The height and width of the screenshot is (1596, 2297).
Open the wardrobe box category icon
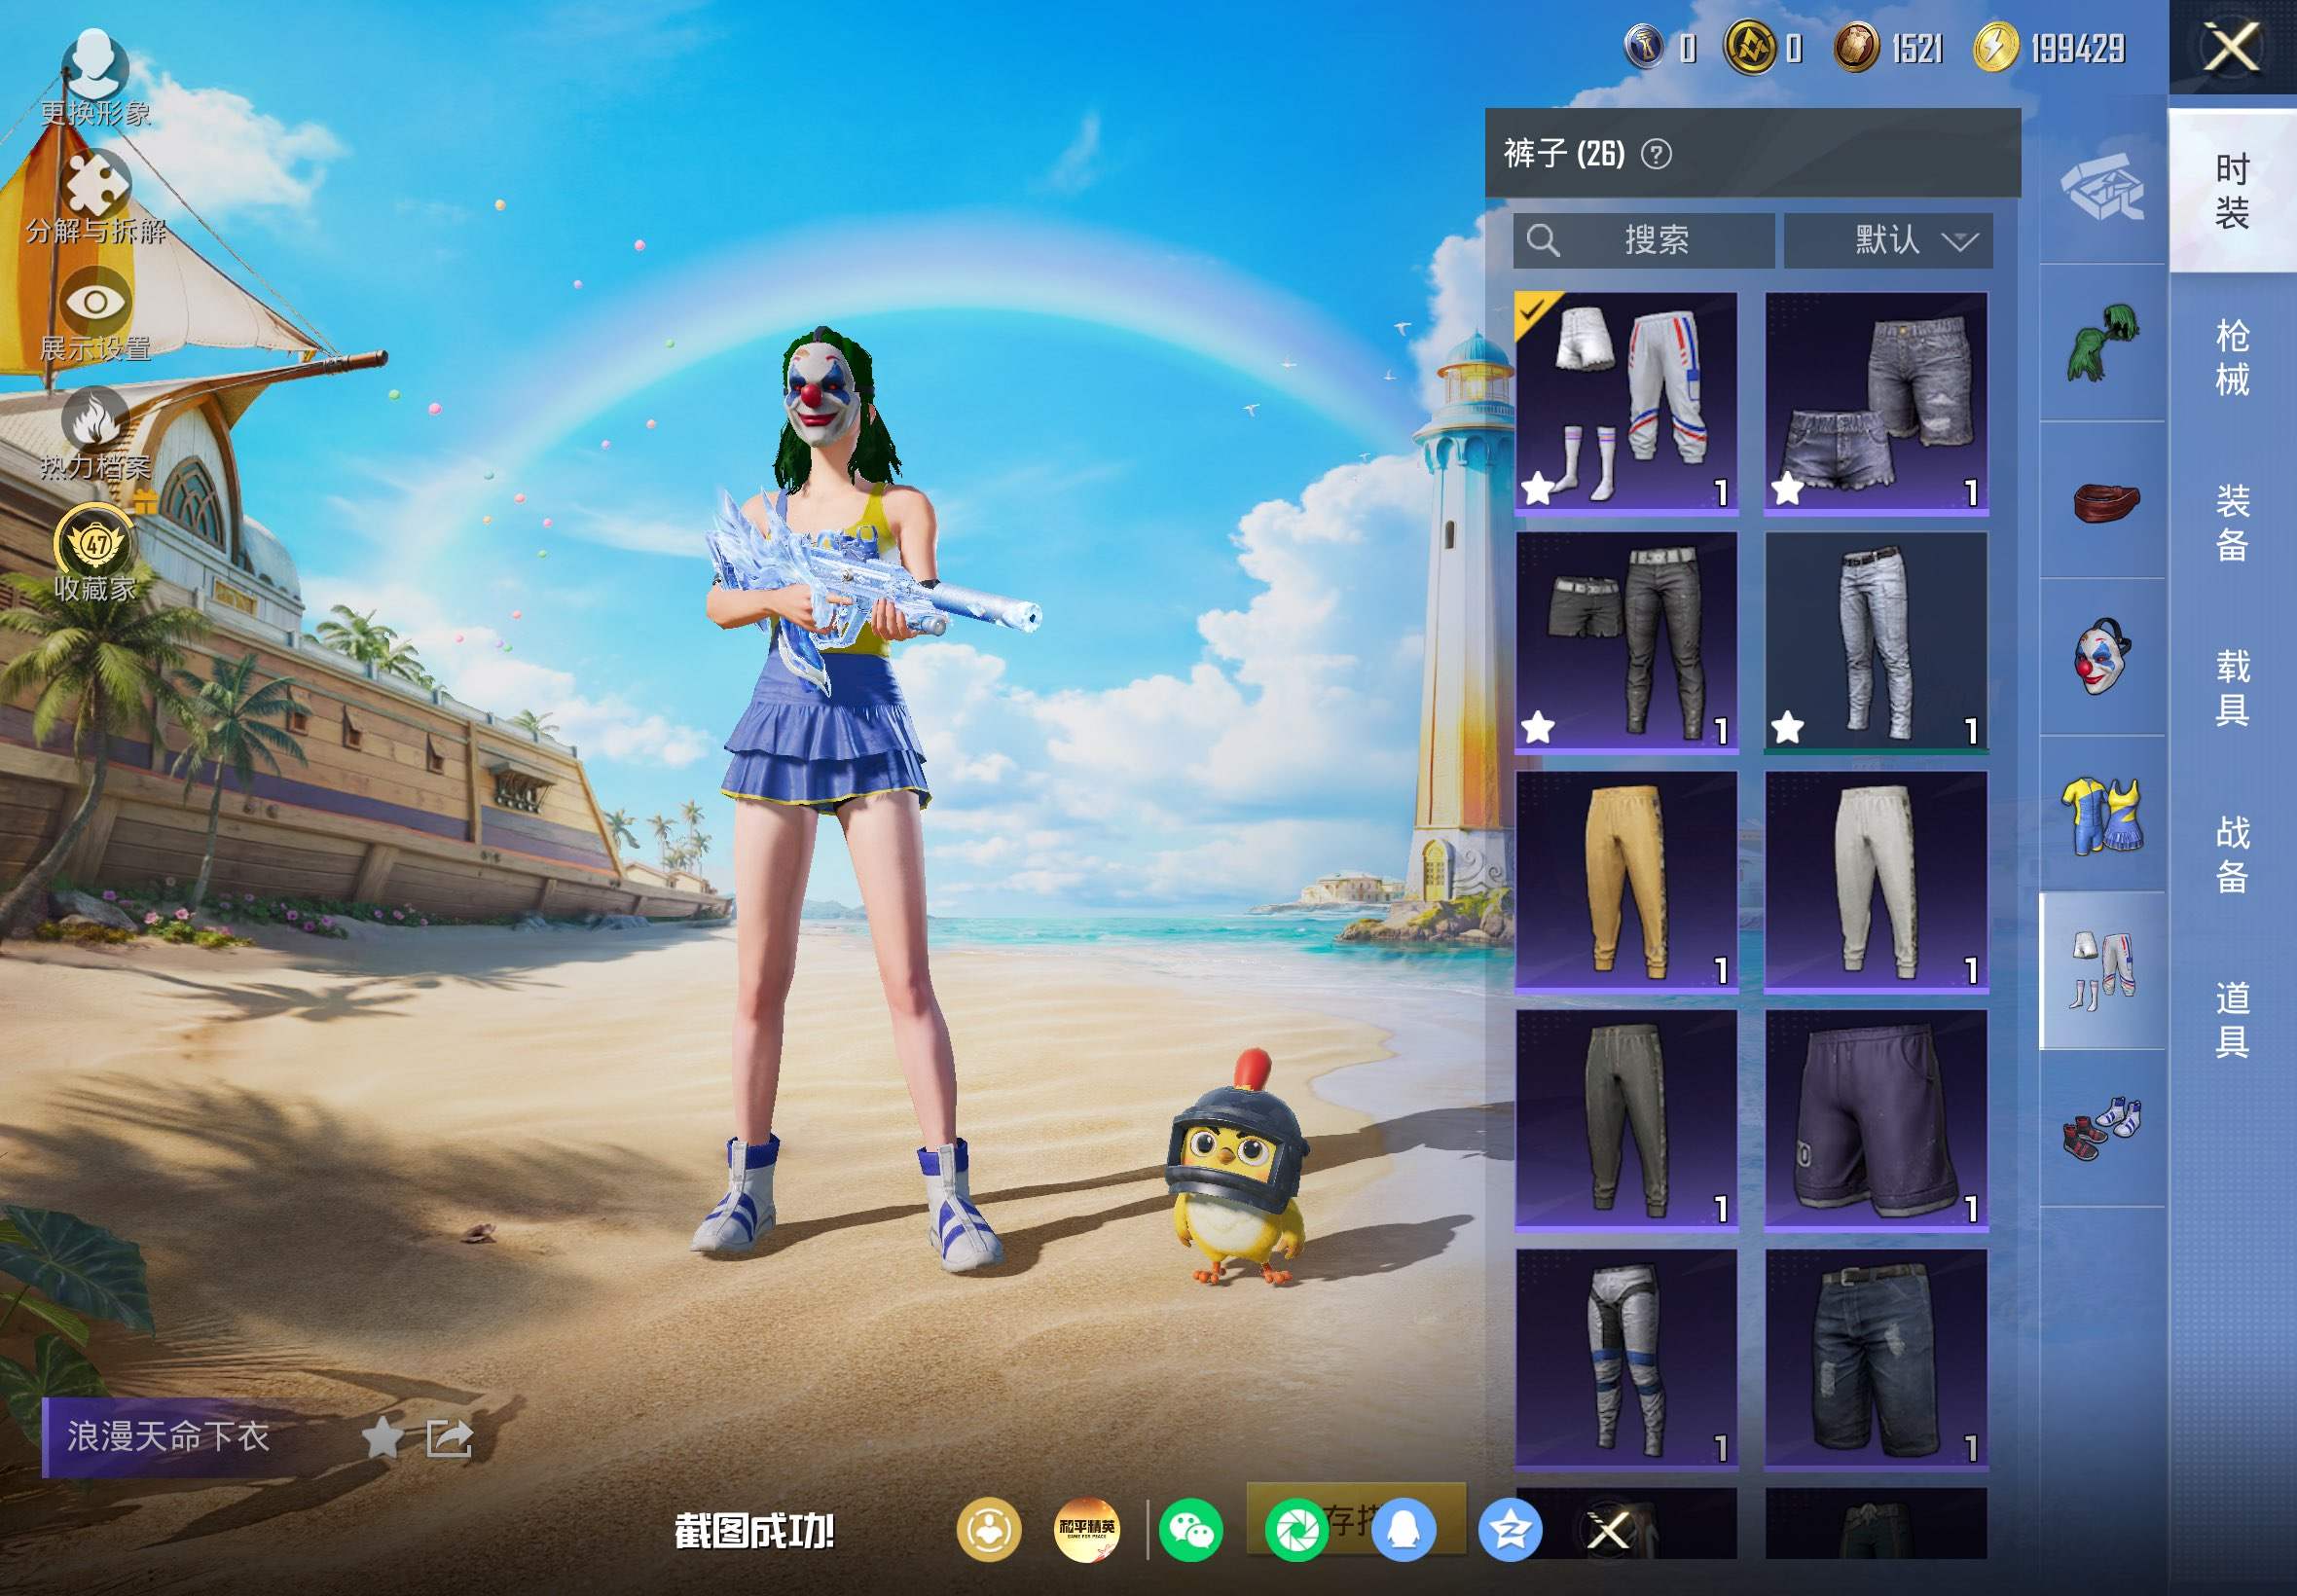2102,188
